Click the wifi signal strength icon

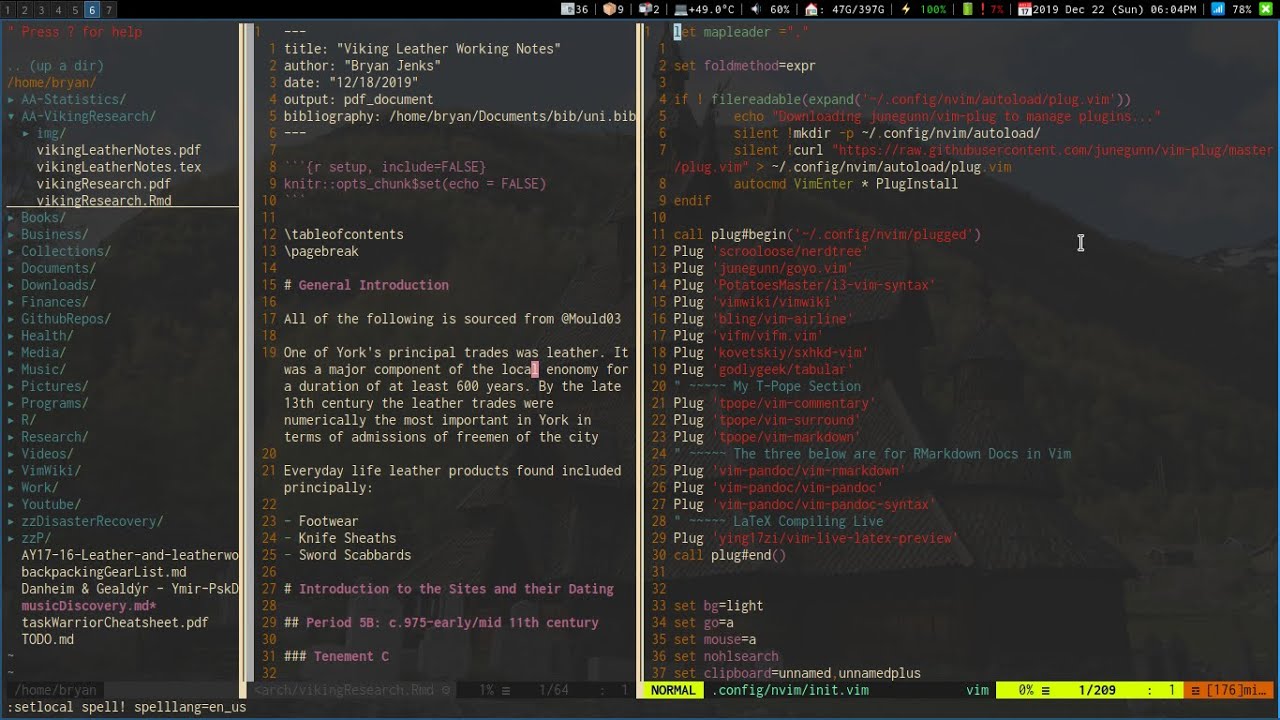1218,9
